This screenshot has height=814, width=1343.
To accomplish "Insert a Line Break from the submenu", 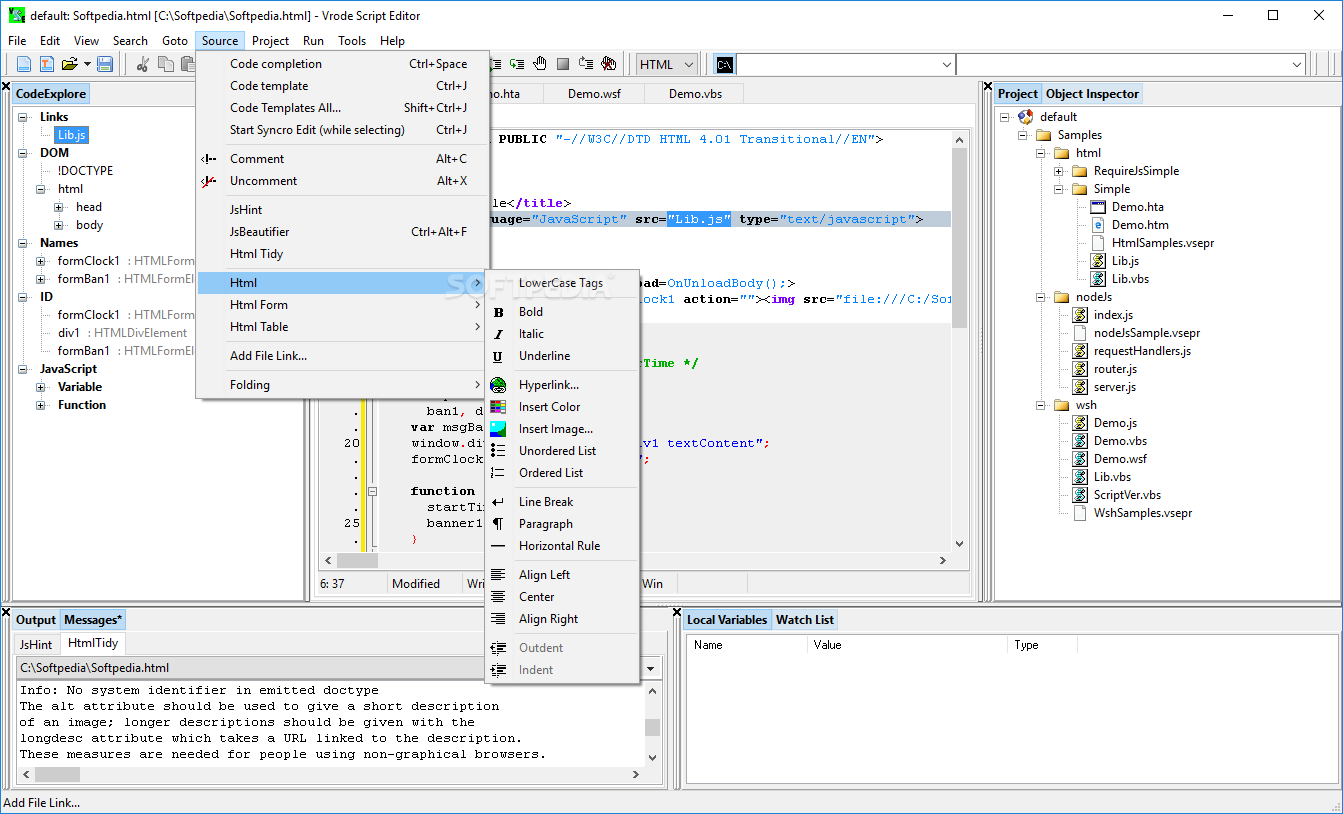I will (x=562, y=502).
